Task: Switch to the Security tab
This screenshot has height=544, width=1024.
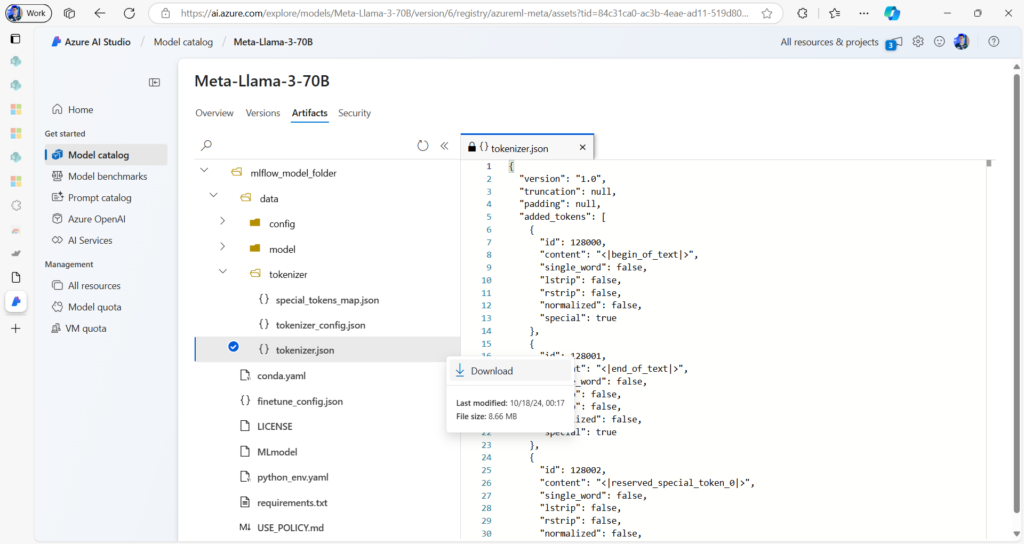Action: coord(355,113)
